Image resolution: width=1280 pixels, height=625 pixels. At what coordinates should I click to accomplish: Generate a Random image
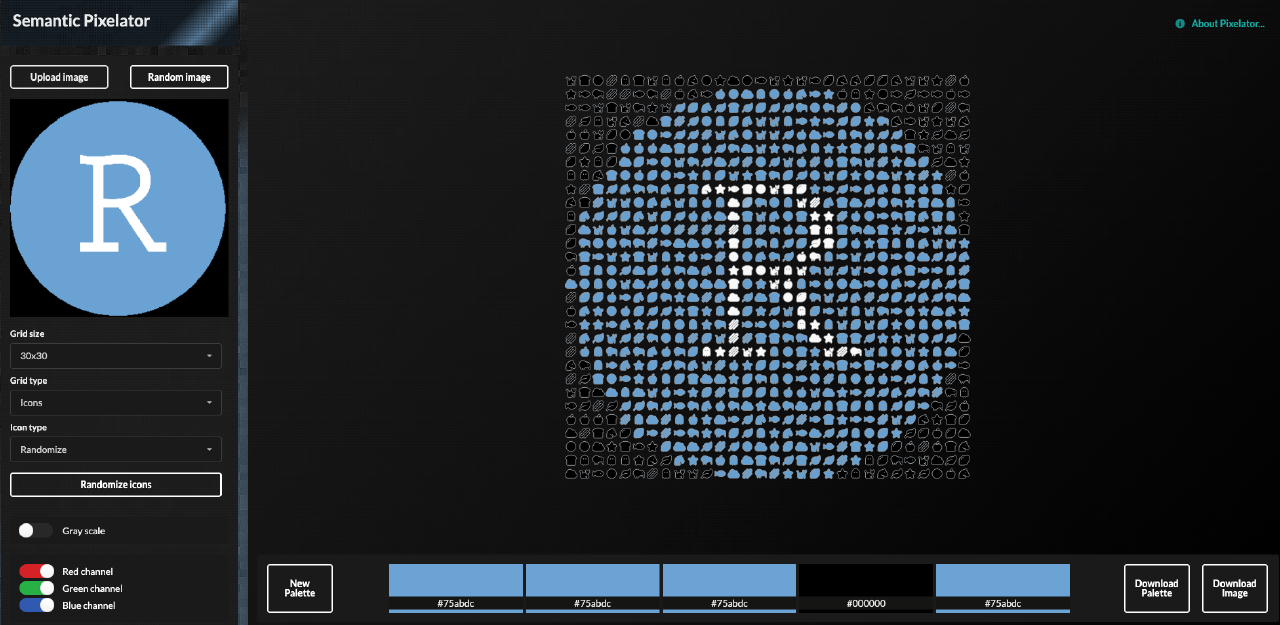click(x=178, y=77)
